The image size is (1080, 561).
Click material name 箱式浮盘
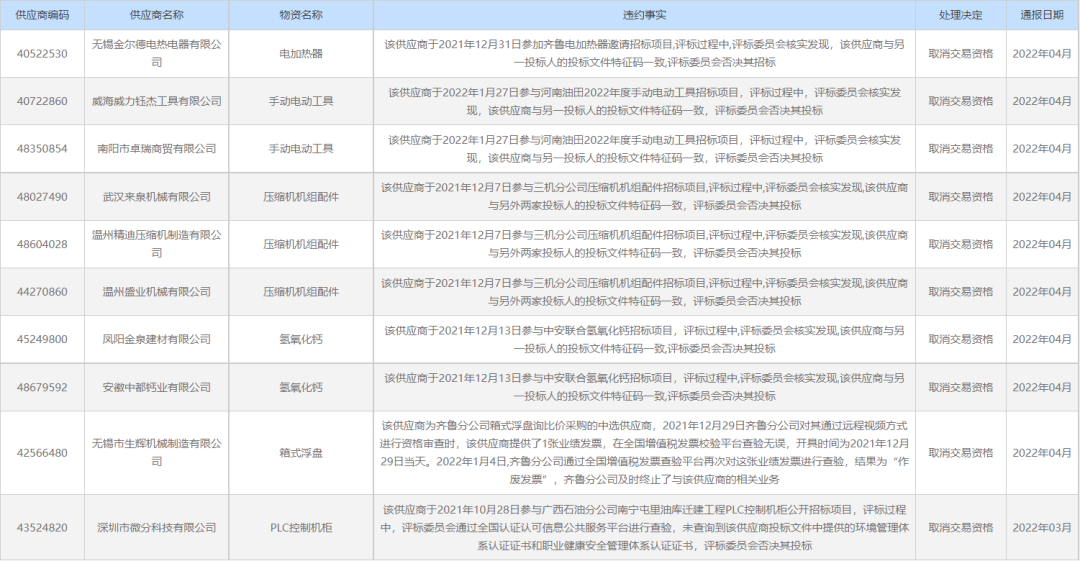click(301, 453)
